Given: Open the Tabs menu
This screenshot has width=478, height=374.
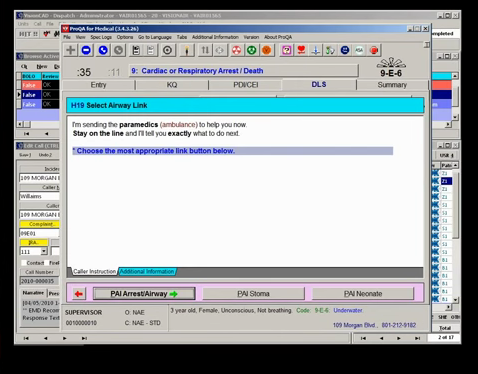Looking at the screenshot, I should [x=182, y=37].
